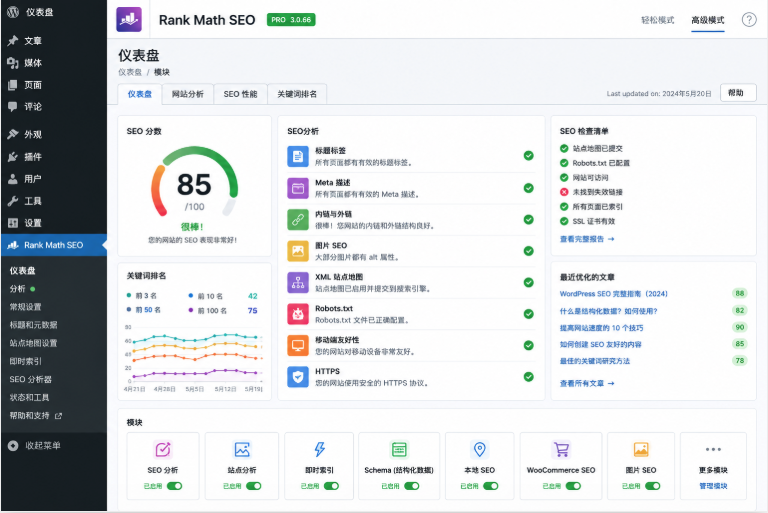Select 轻松模式 easy mode
Viewport: 768px width, 513px height.
657,20
